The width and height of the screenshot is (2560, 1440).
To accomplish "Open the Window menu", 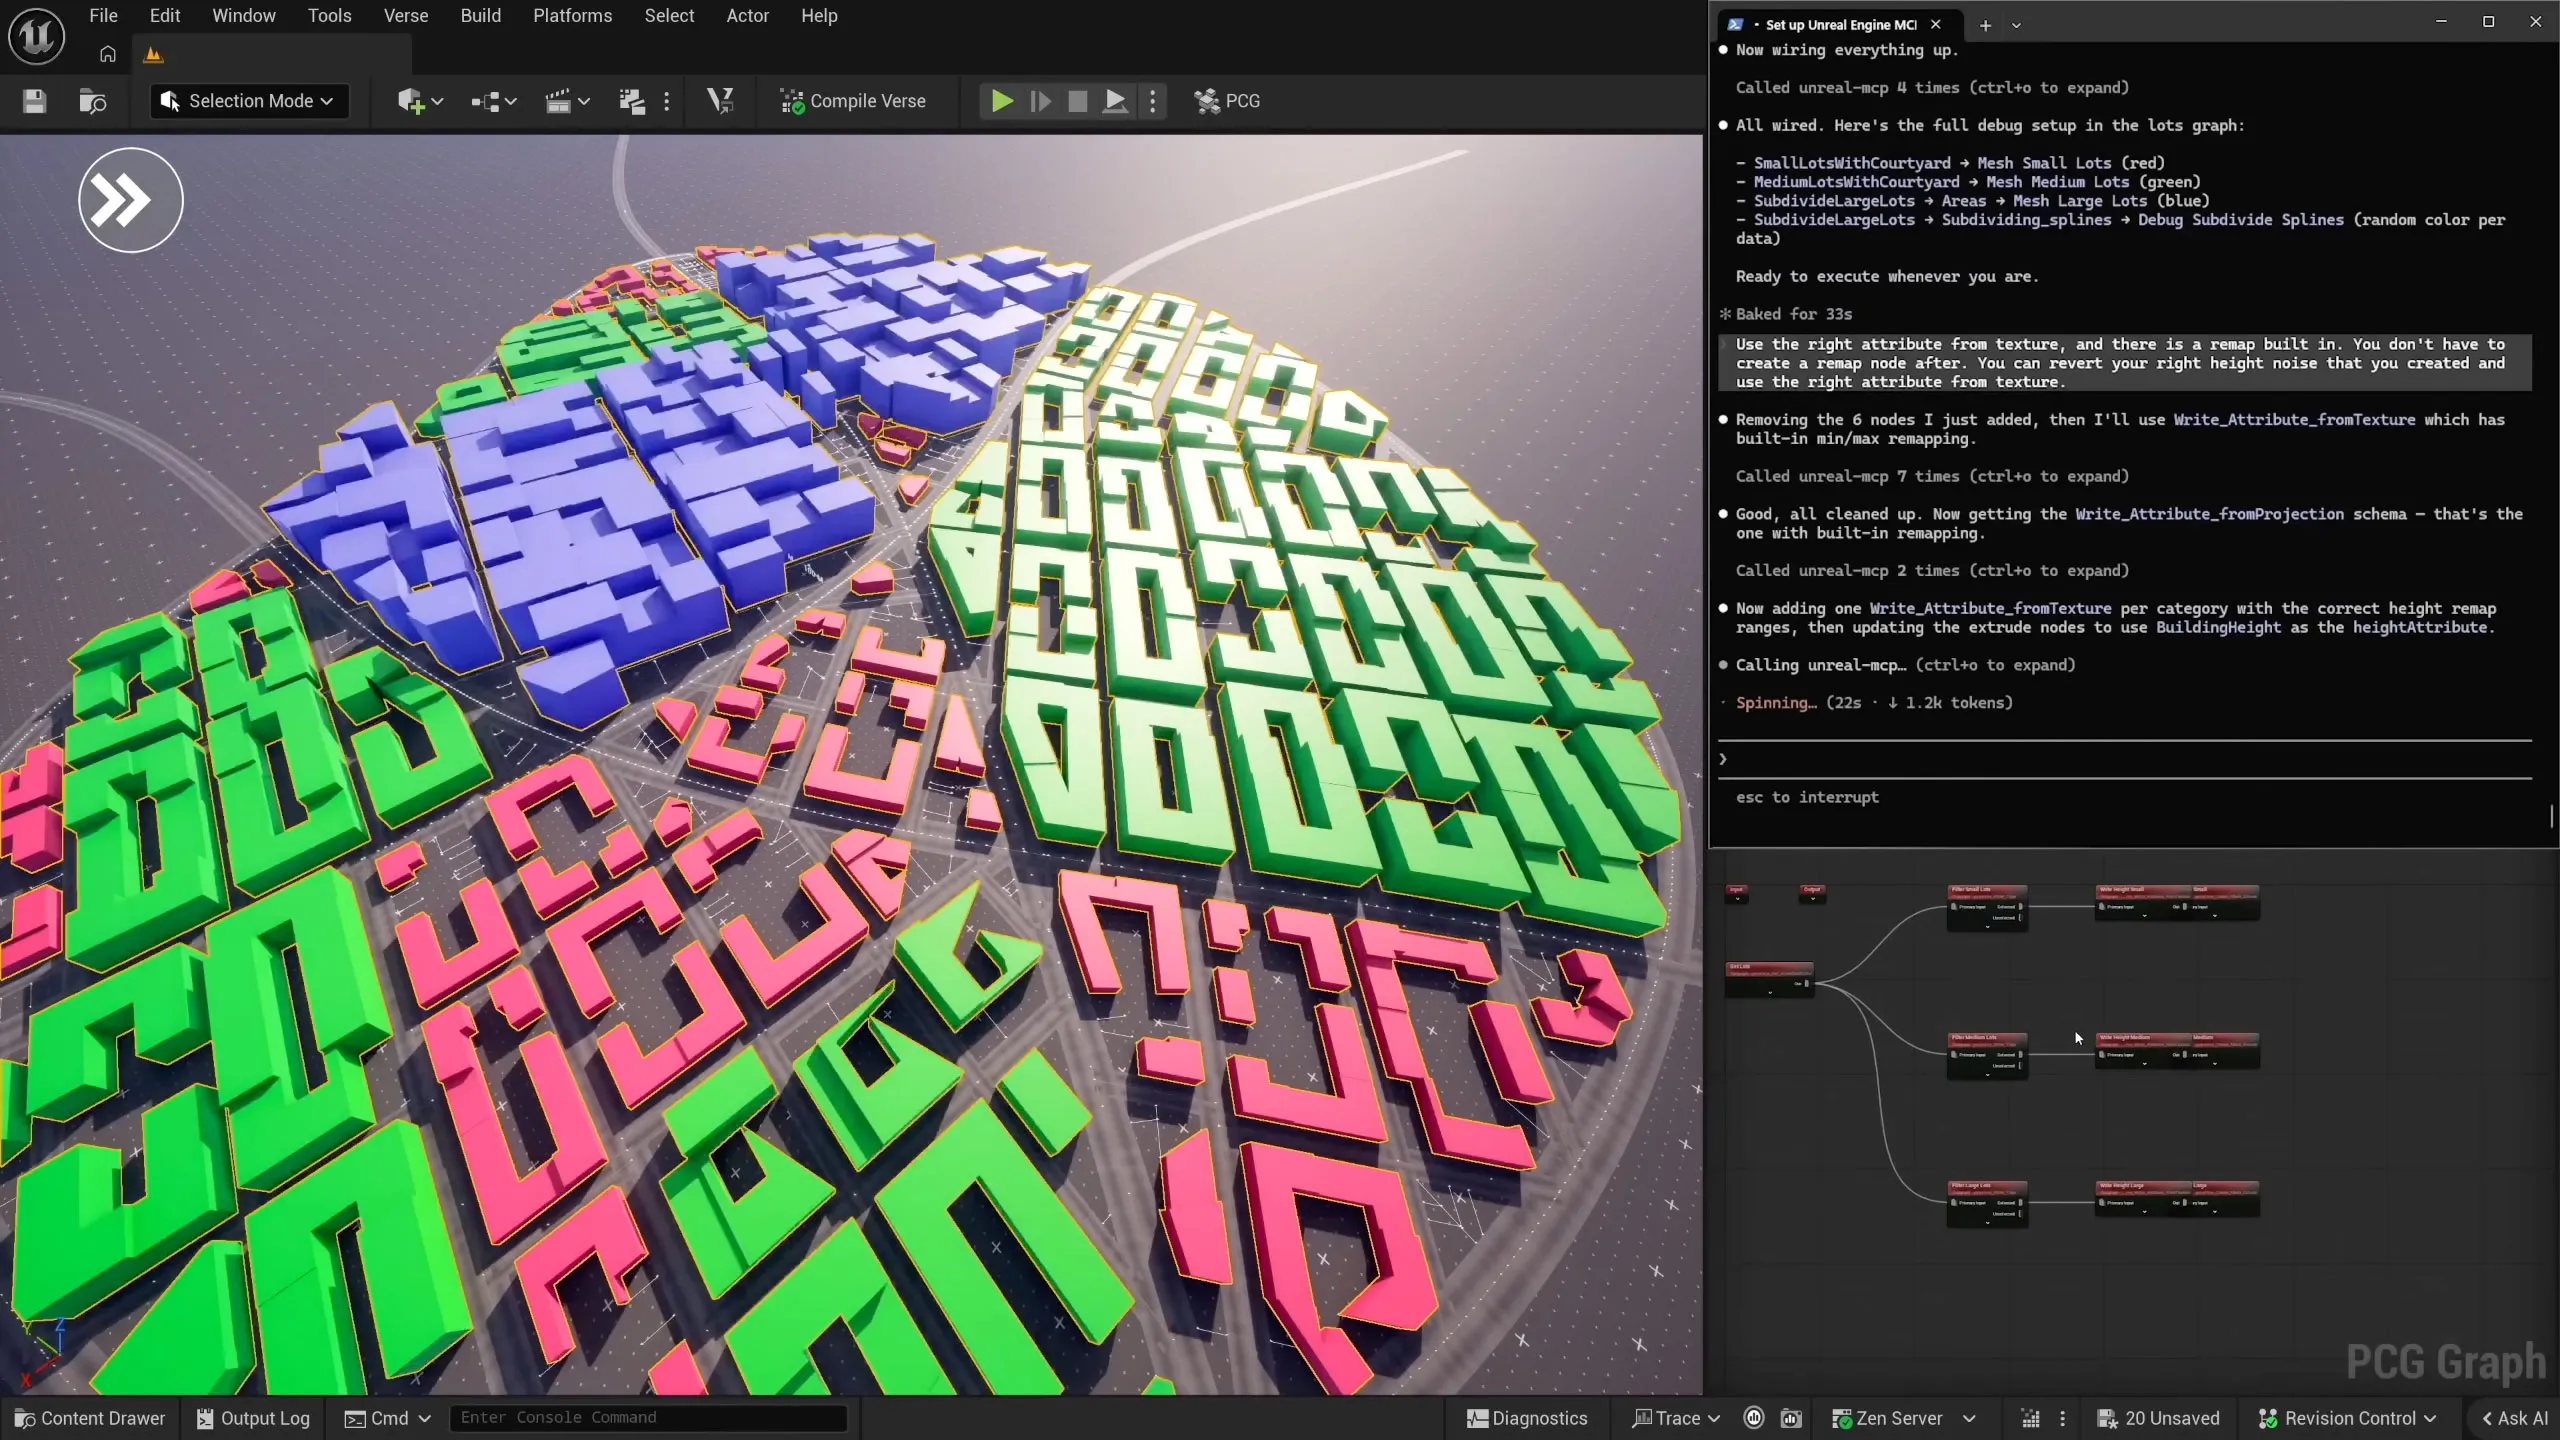I will pos(244,16).
